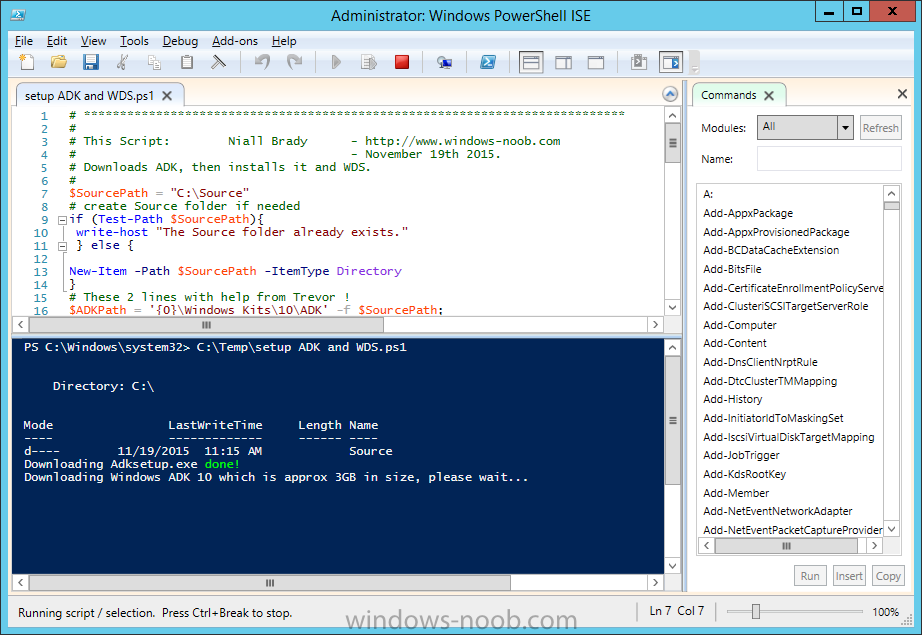Click the script pane horizontal scroll right arrow
The height and width of the screenshot is (635, 922).
pyautogui.click(x=656, y=325)
